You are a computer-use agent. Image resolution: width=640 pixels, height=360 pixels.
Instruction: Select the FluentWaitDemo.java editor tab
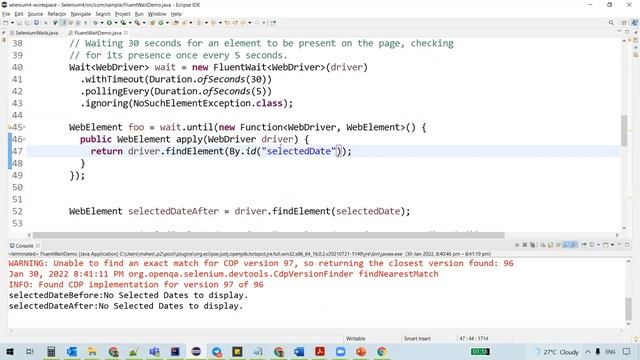pyautogui.click(x=98, y=33)
